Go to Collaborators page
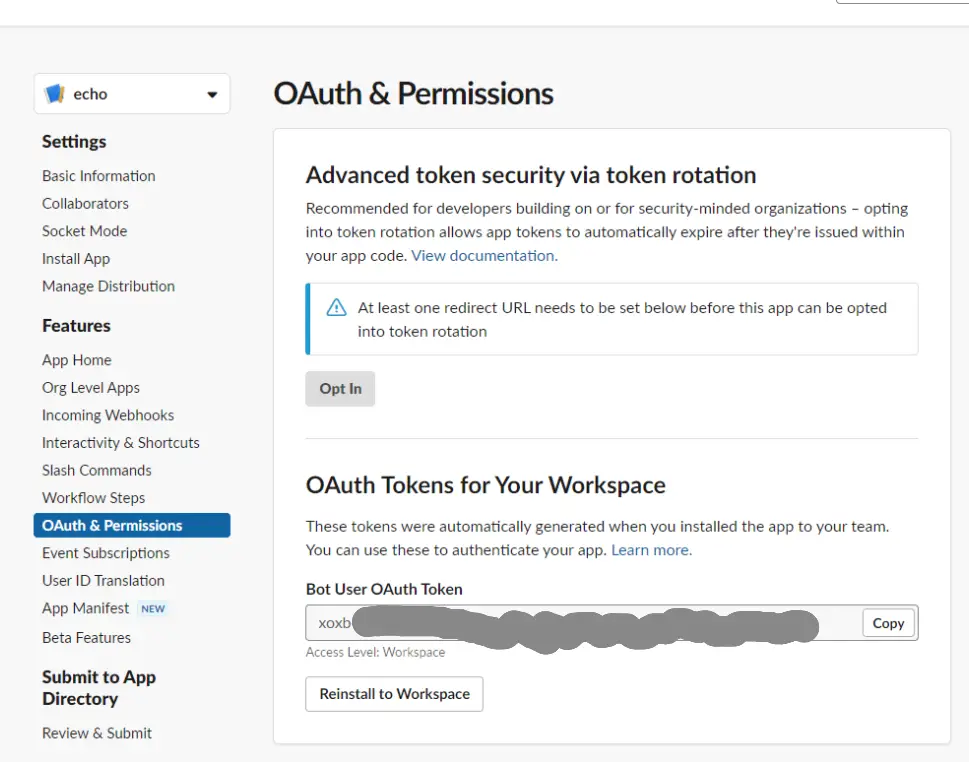969x762 pixels. pos(85,203)
